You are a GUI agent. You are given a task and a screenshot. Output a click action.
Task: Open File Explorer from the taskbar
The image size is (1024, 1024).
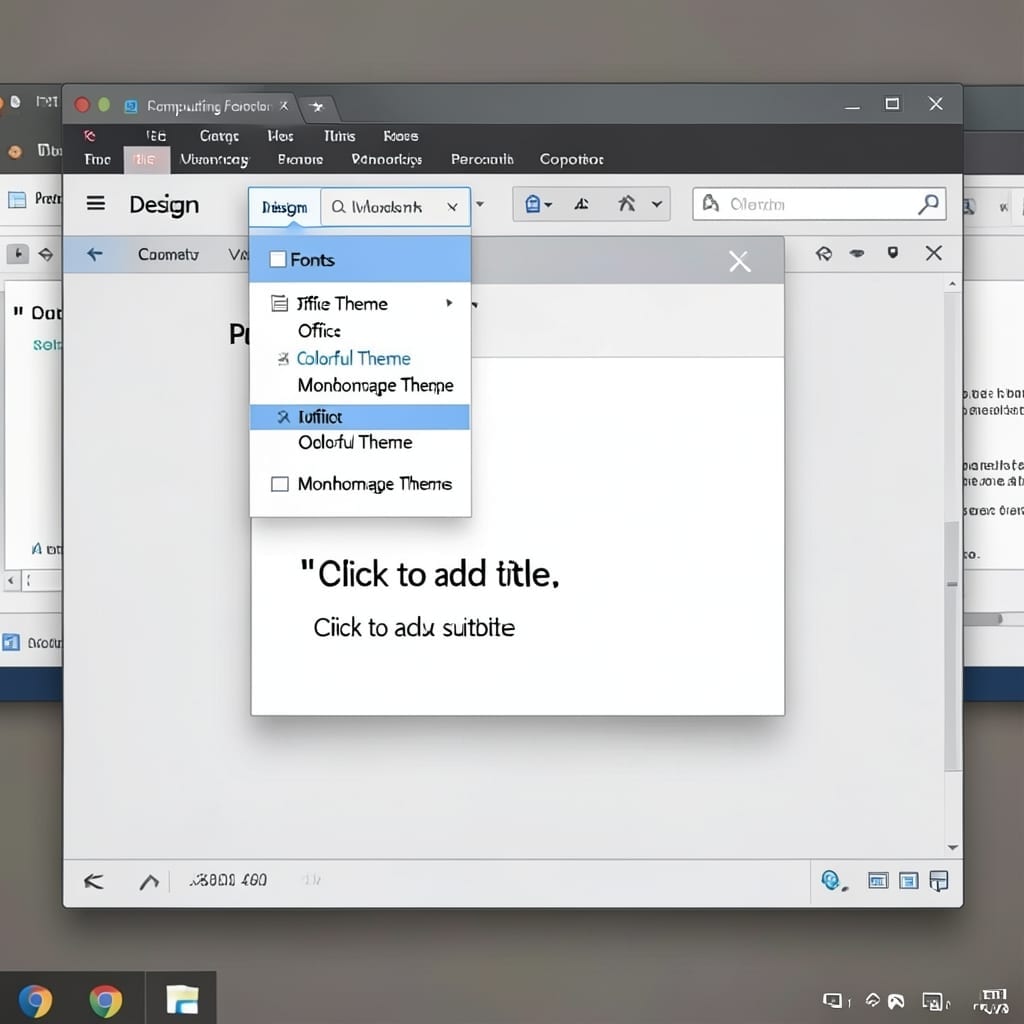click(x=182, y=1000)
